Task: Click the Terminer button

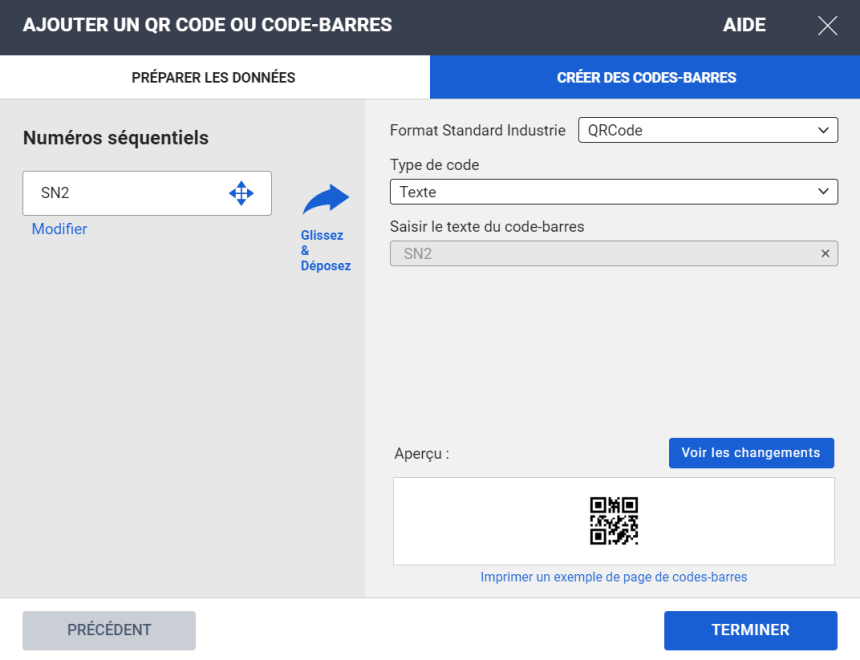Action: pyautogui.click(x=750, y=630)
